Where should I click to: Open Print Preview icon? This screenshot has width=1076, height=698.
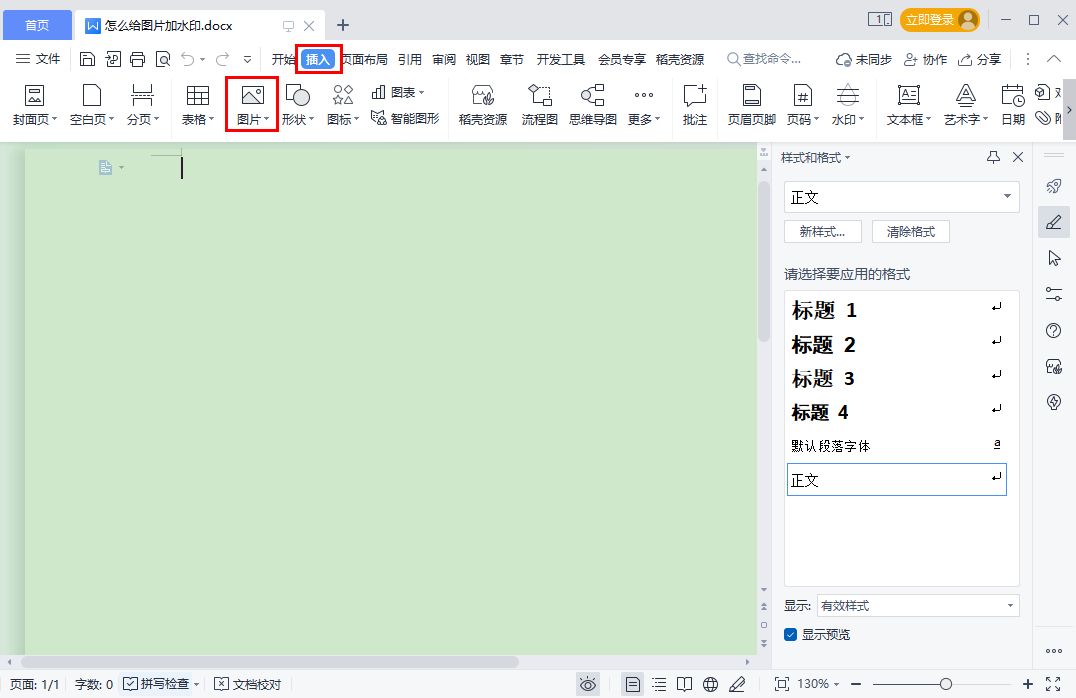(163, 59)
